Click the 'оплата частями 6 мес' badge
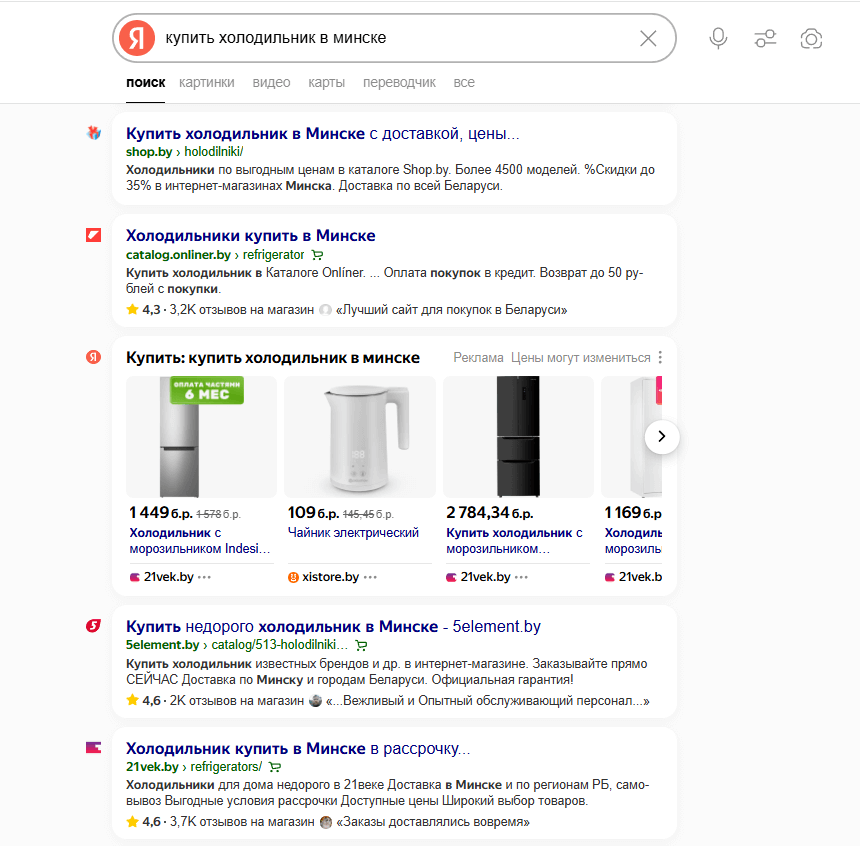The width and height of the screenshot is (860, 846). 207,390
